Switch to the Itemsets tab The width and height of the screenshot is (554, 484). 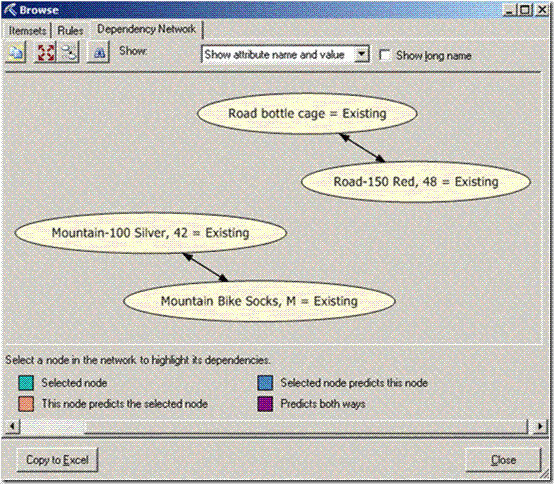(x=27, y=31)
